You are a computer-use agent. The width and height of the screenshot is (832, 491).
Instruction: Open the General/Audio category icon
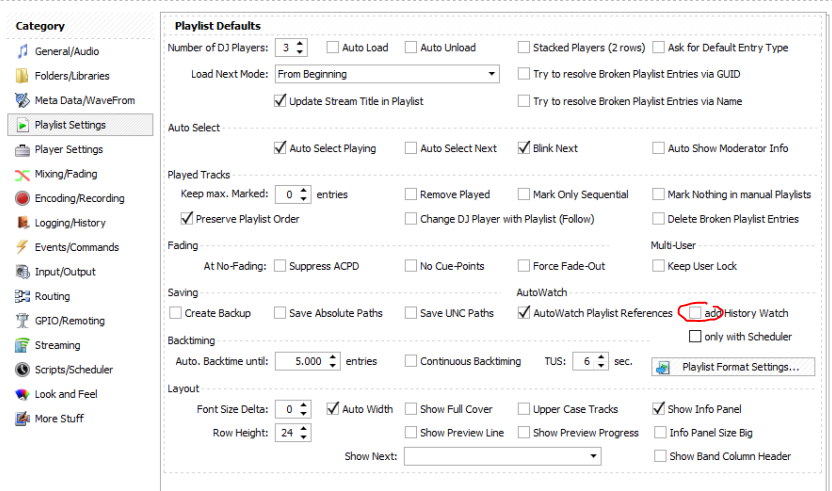coord(22,51)
